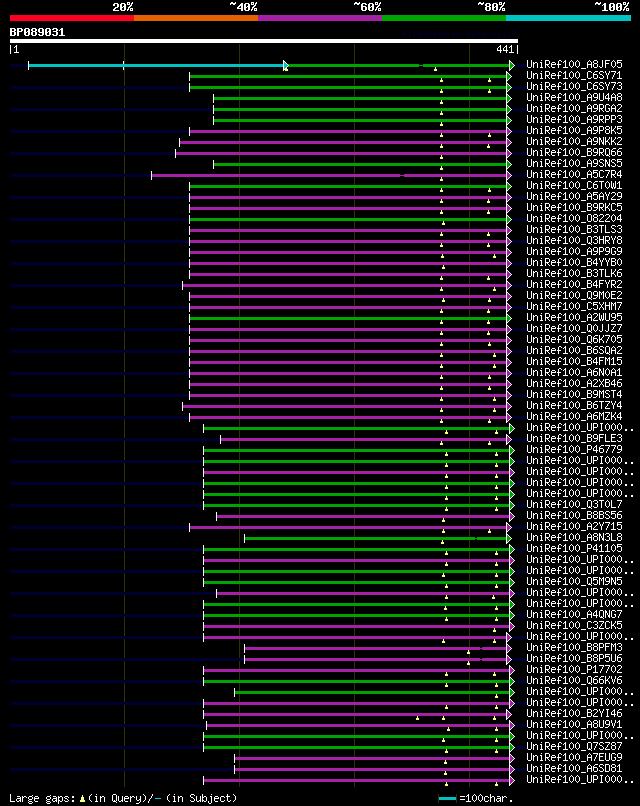Click the green ~80% legend segment
Screen dimensions: 640x806
444,18
